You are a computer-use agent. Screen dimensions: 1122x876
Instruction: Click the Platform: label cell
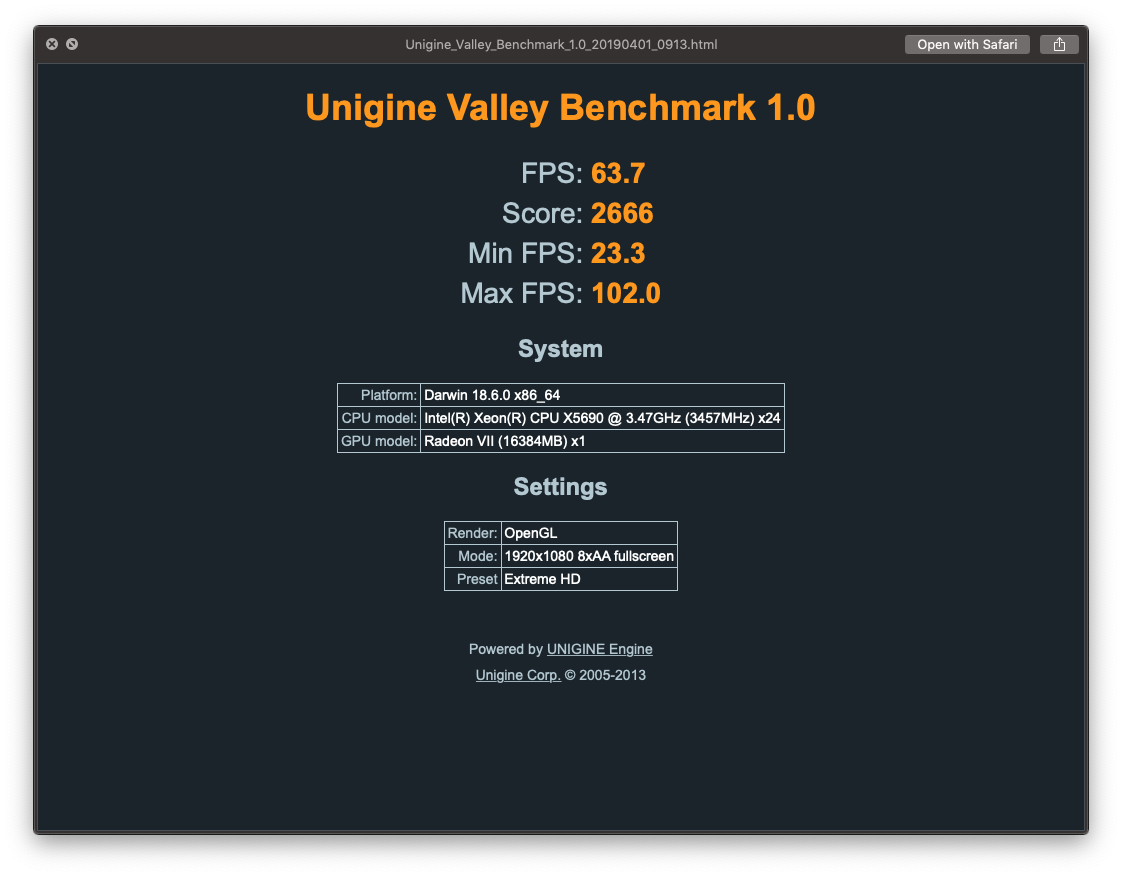point(379,395)
